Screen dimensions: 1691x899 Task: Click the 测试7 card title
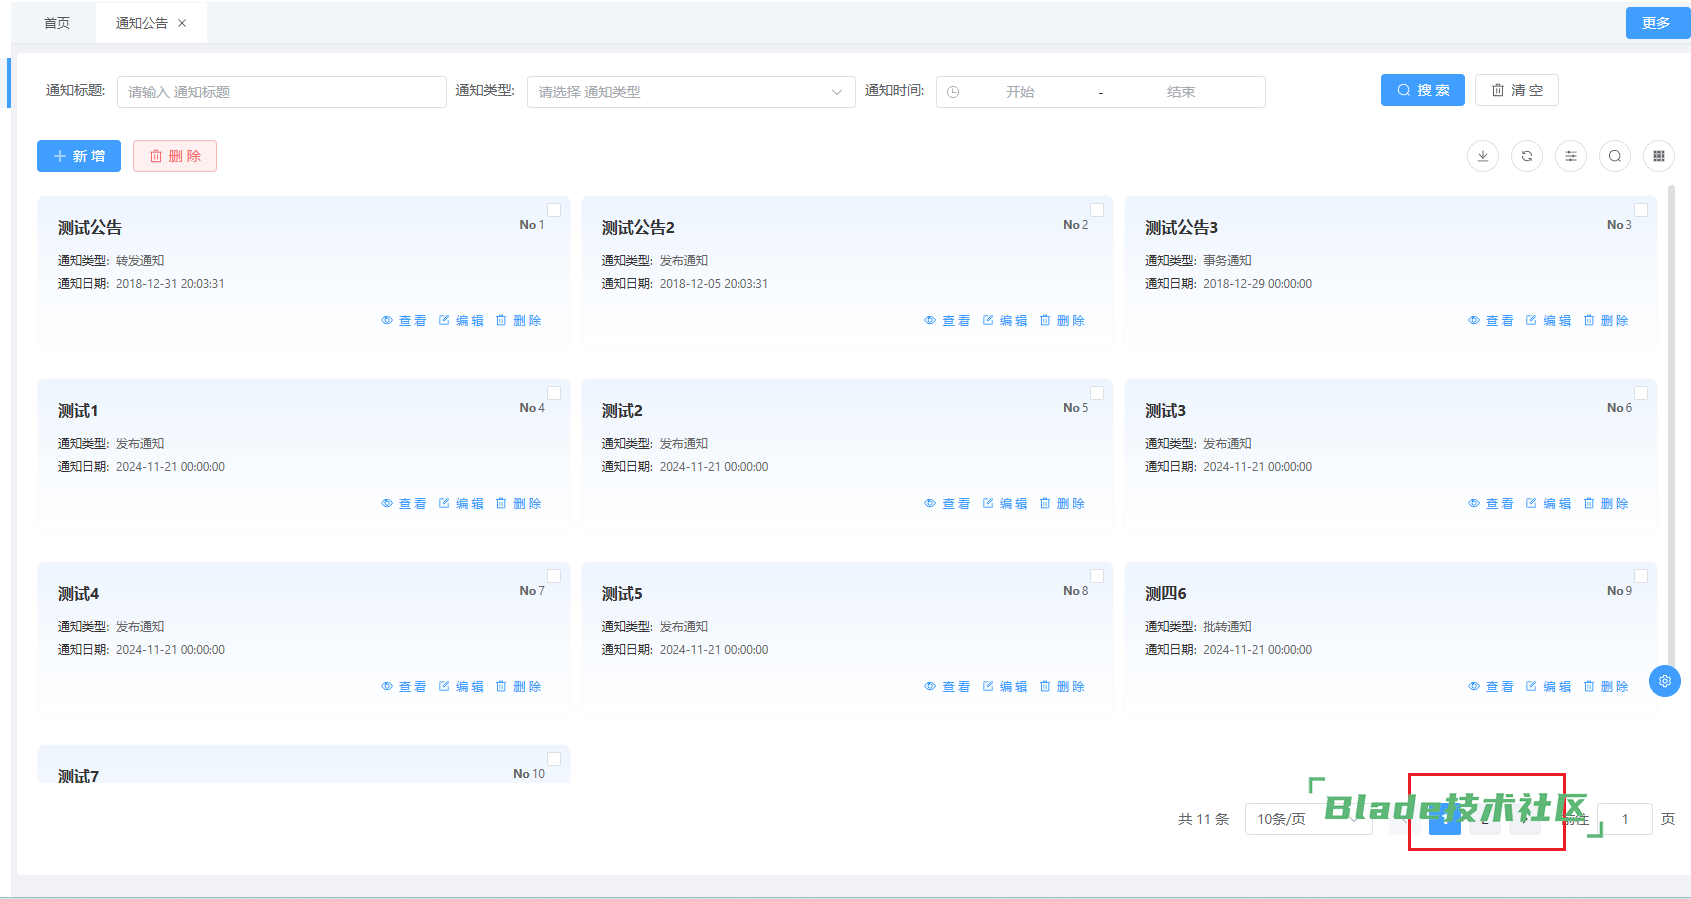(x=78, y=776)
